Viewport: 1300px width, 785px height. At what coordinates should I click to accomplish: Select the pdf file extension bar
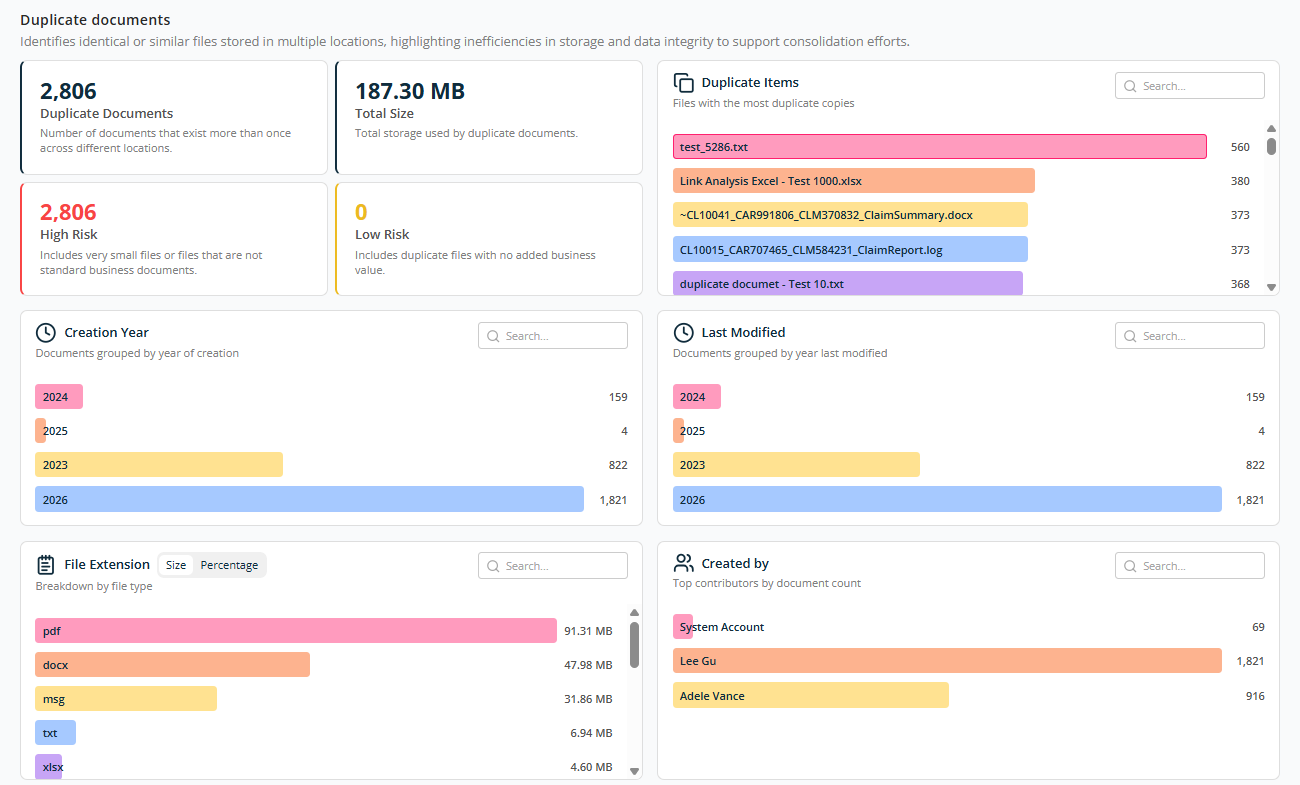(x=296, y=631)
